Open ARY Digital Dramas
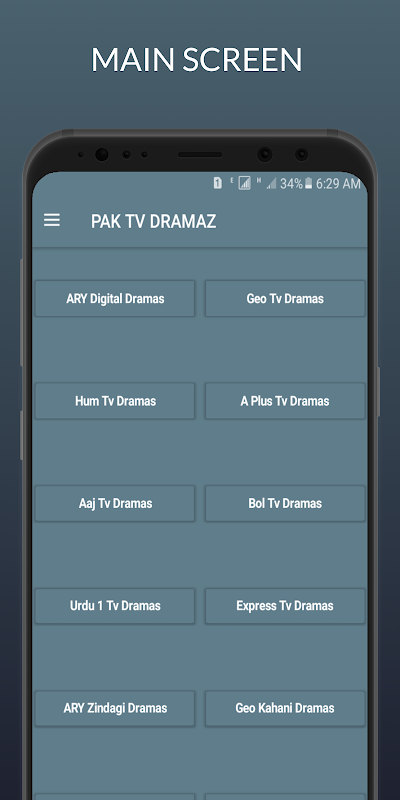 [x=115, y=298]
